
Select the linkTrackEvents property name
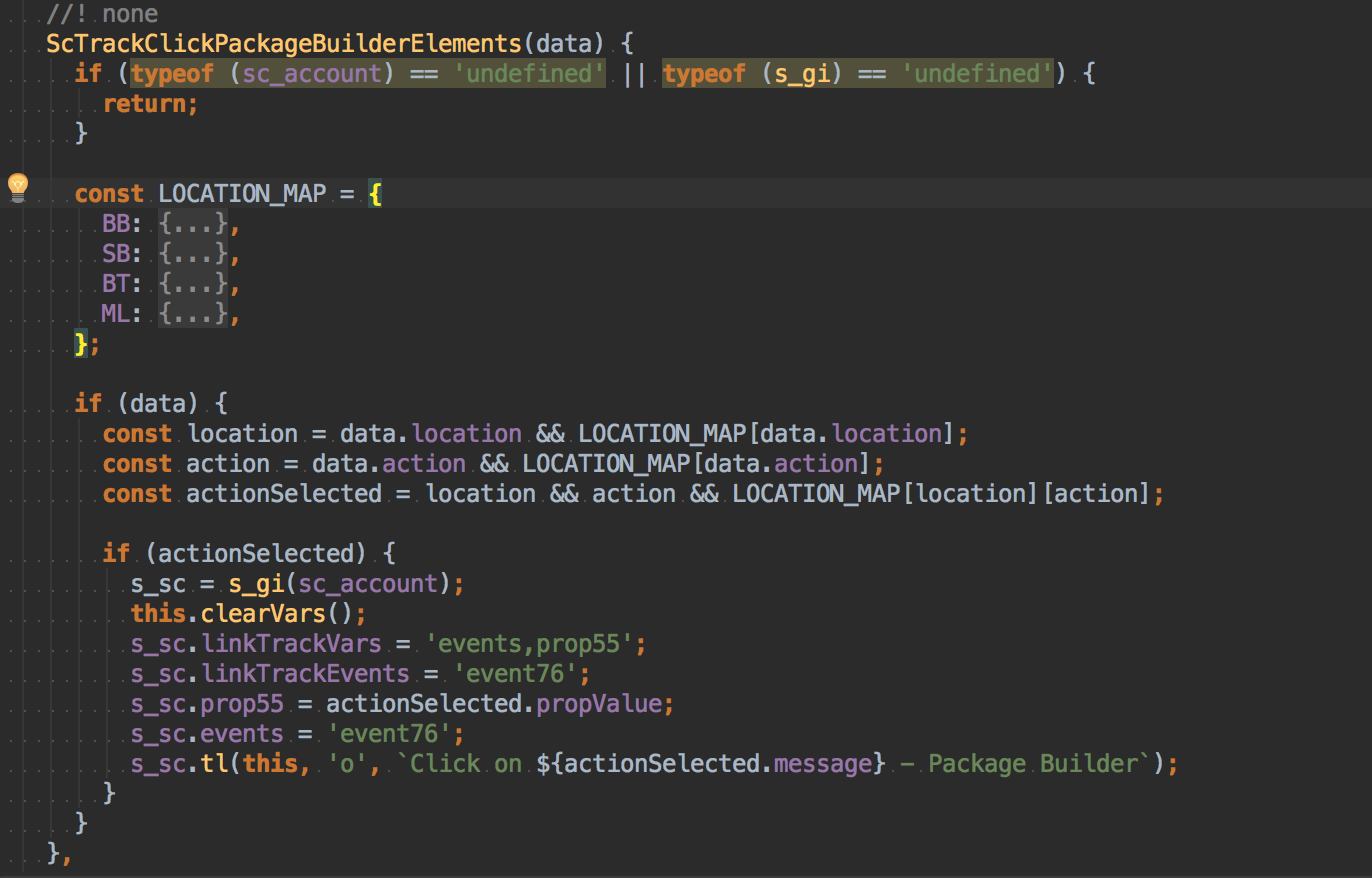[305, 674]
